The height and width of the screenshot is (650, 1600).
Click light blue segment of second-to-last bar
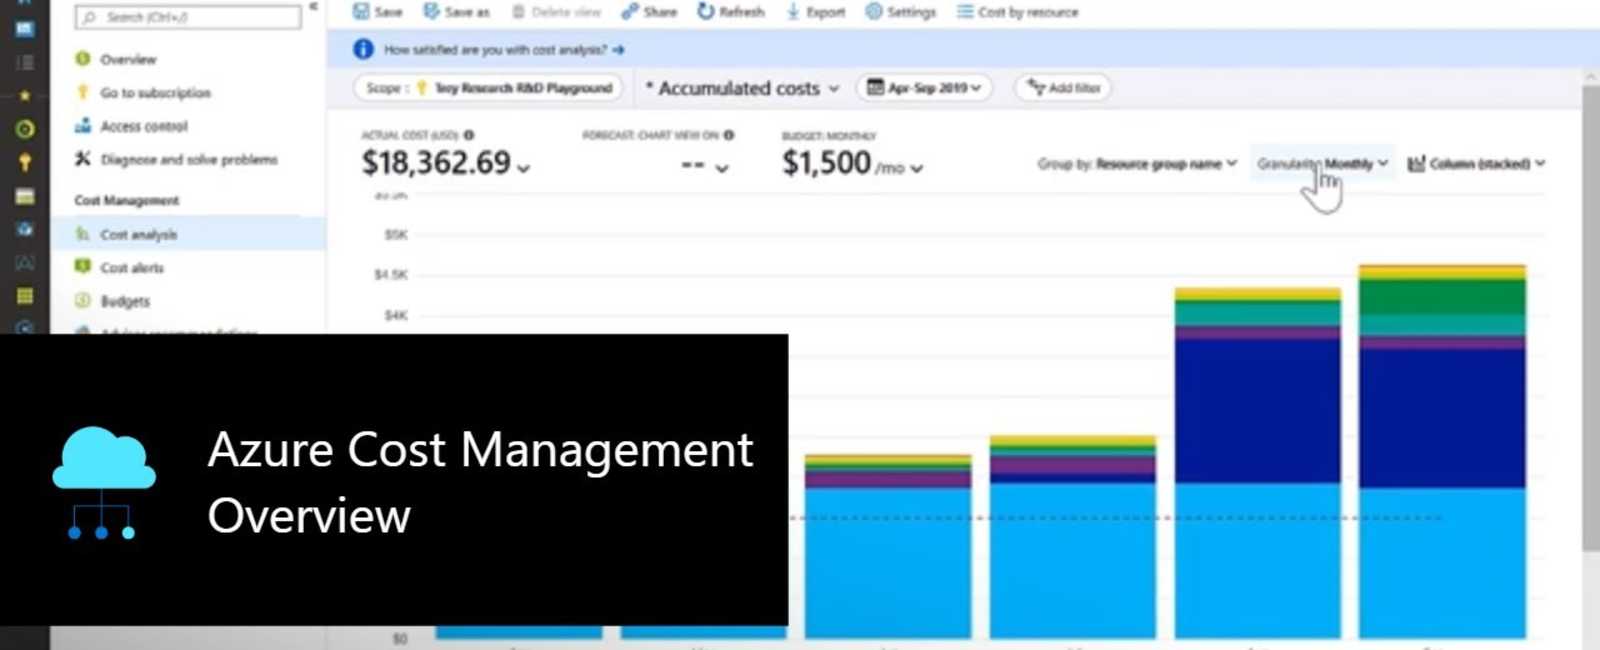point(1258,560)
